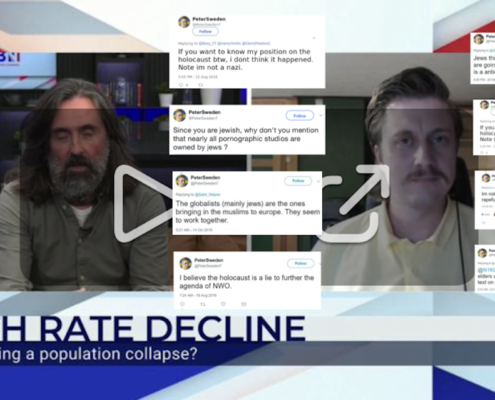Click PeterSweden avatar on the globalists tweet
The height and width of the screenshot is (400, 495).
point(182,181)
